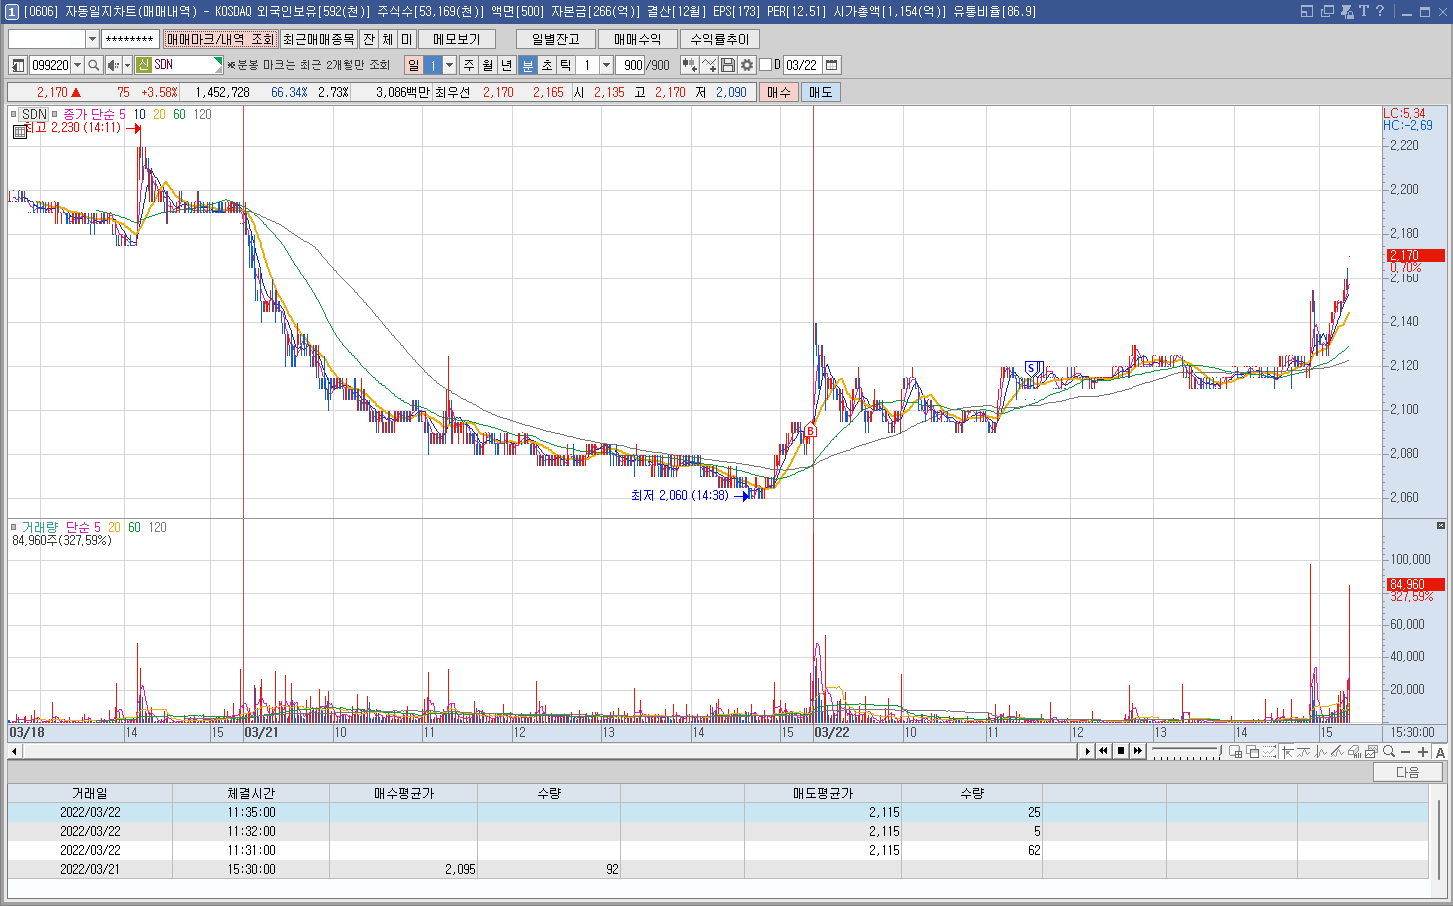Viewport: 1453px width, 906px height.
Task: Toggle the volume panel marker checkbox
Action: (14, 527)
